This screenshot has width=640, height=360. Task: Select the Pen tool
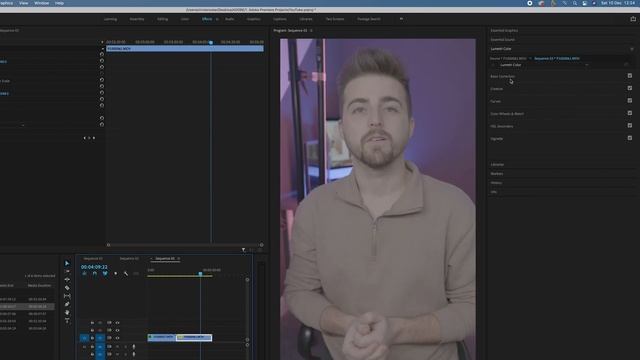point(67,304)
